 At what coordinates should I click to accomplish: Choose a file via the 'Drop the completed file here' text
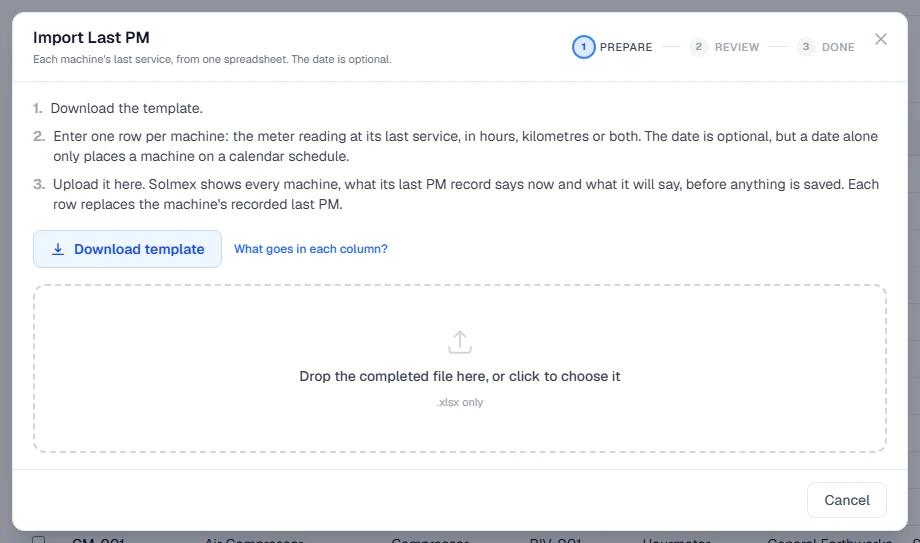tap(459, 376)
